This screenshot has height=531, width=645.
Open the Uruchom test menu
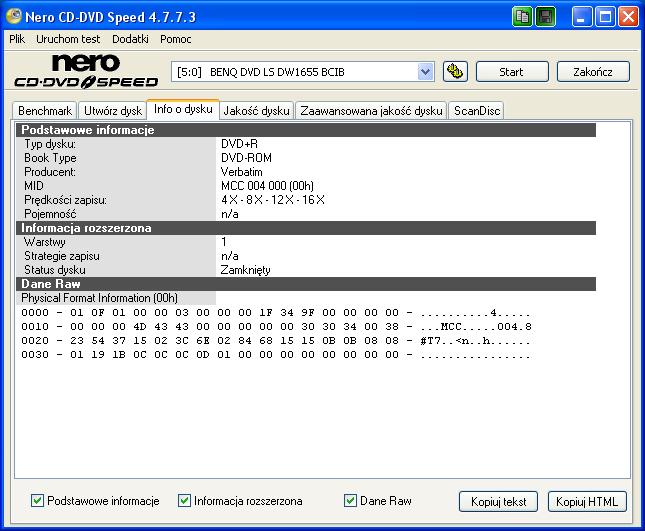click(x=68, y=39)
